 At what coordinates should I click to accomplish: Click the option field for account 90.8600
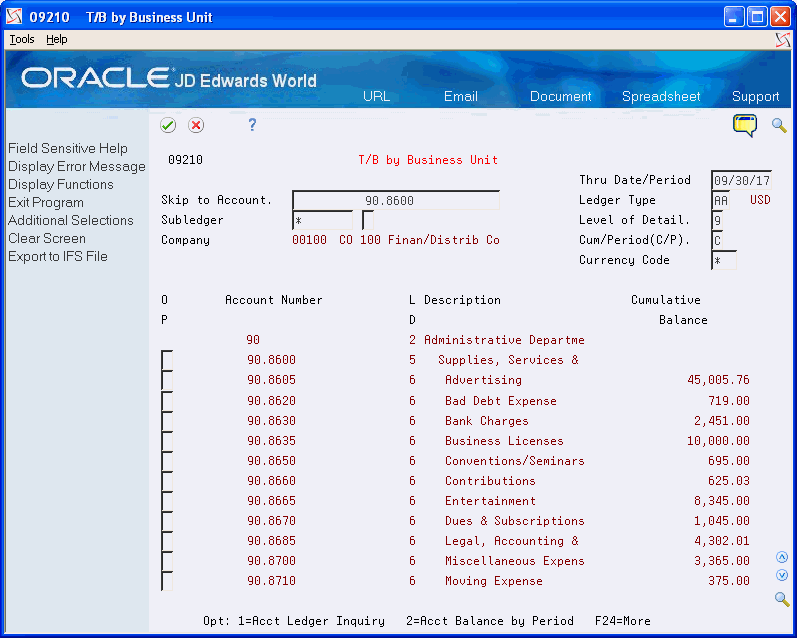tap(167, 360)
